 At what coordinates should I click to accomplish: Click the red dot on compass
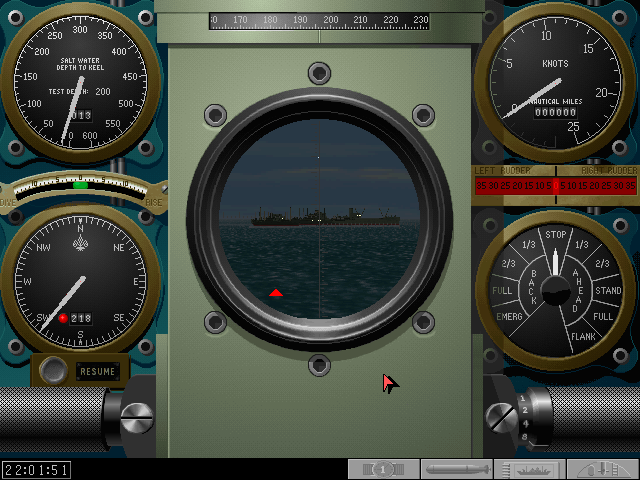click(62, 318)
